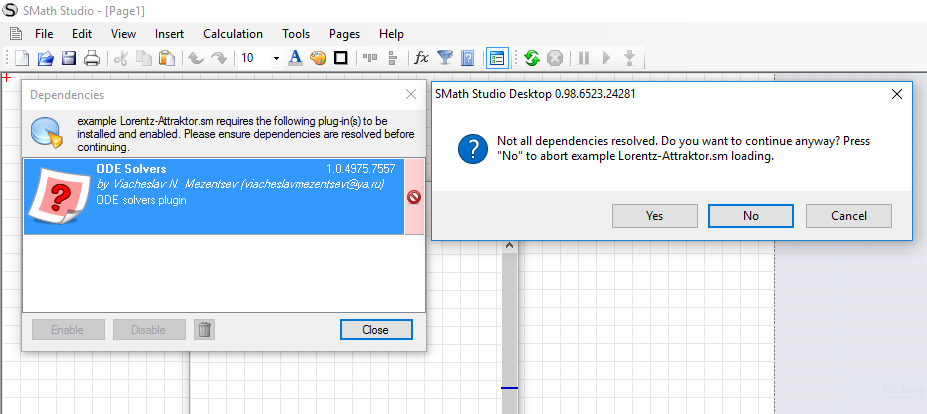Expand the font size dropdown
The image size is (927, 414).
(x=276, y=58)
